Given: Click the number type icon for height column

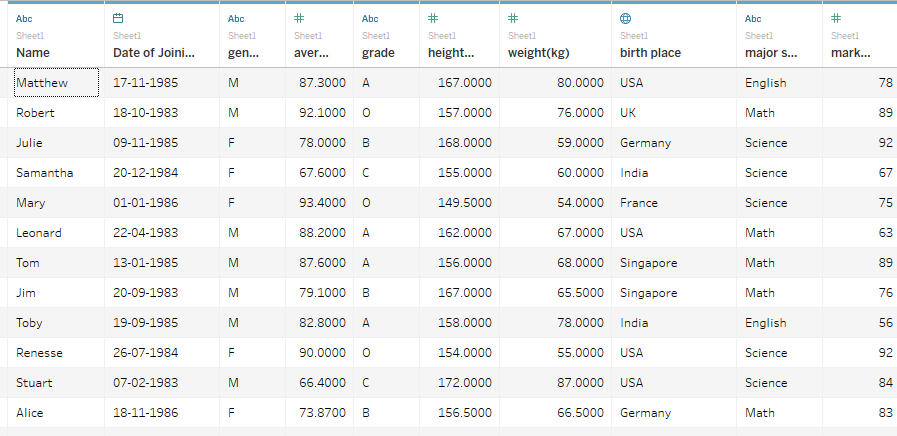Looking at the screenshot, I should [433, 18].
